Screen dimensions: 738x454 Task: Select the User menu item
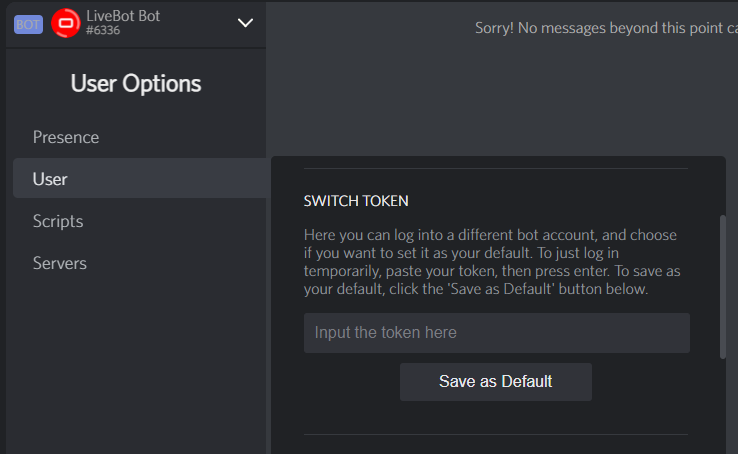[x=50, y=179]
